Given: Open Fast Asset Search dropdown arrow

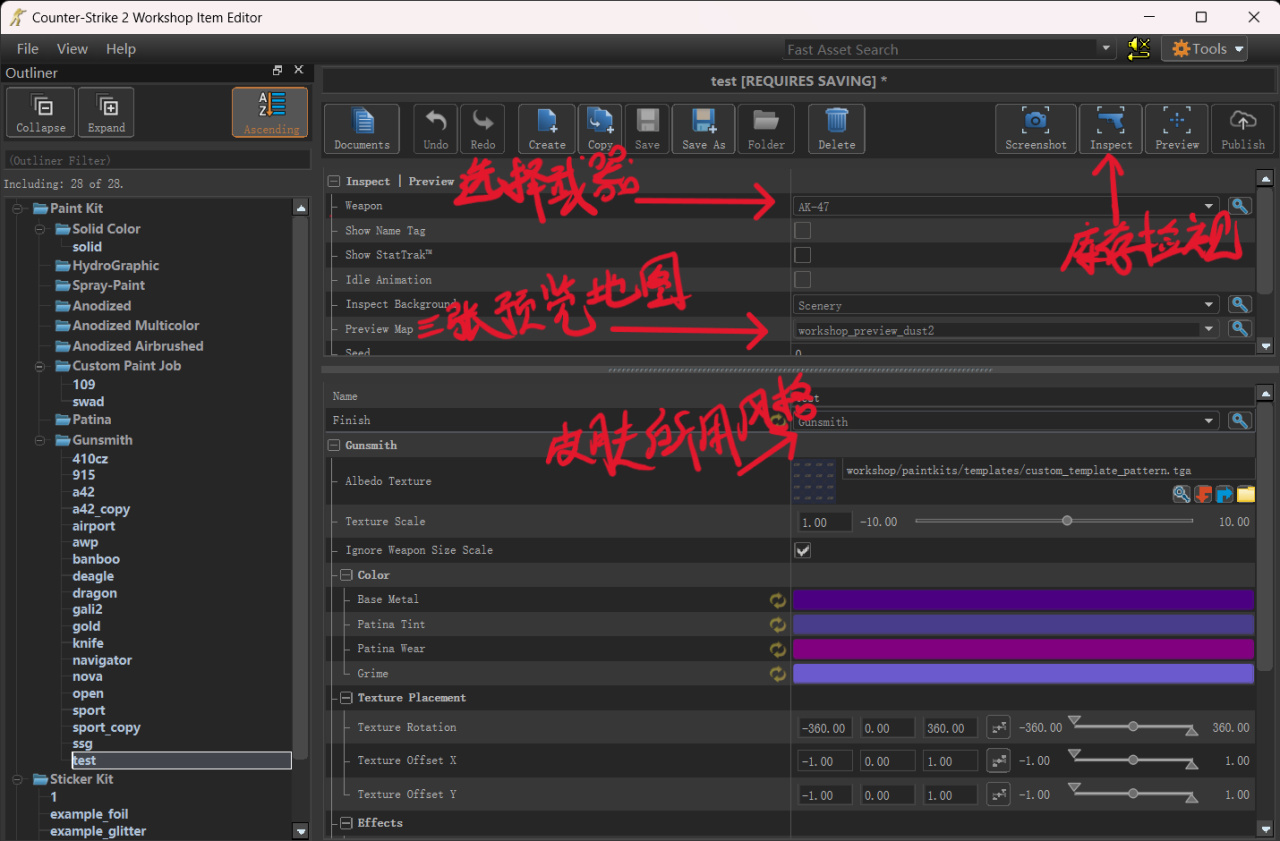Looking at the screenshot, I should 1106,49.
